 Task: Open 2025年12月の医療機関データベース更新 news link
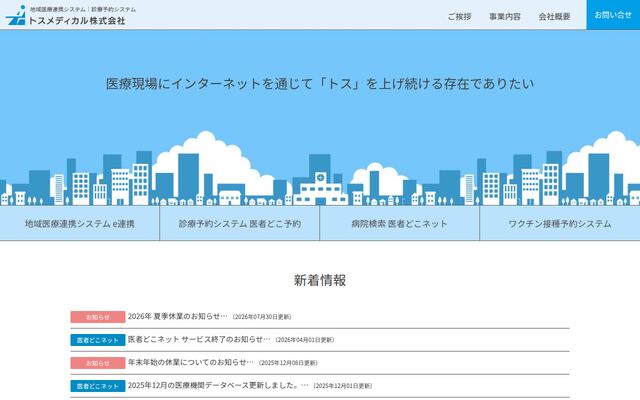pos(218,385)
